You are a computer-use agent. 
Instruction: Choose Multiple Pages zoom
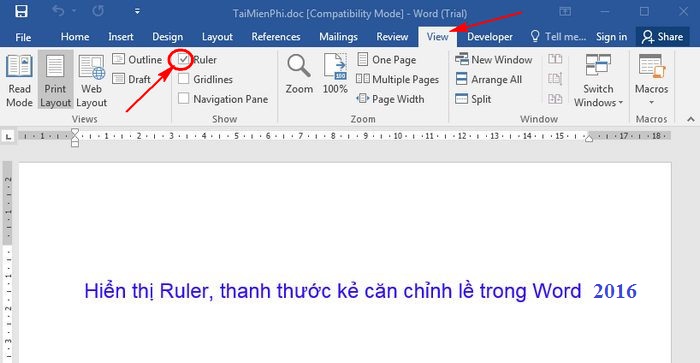[397, 79]
